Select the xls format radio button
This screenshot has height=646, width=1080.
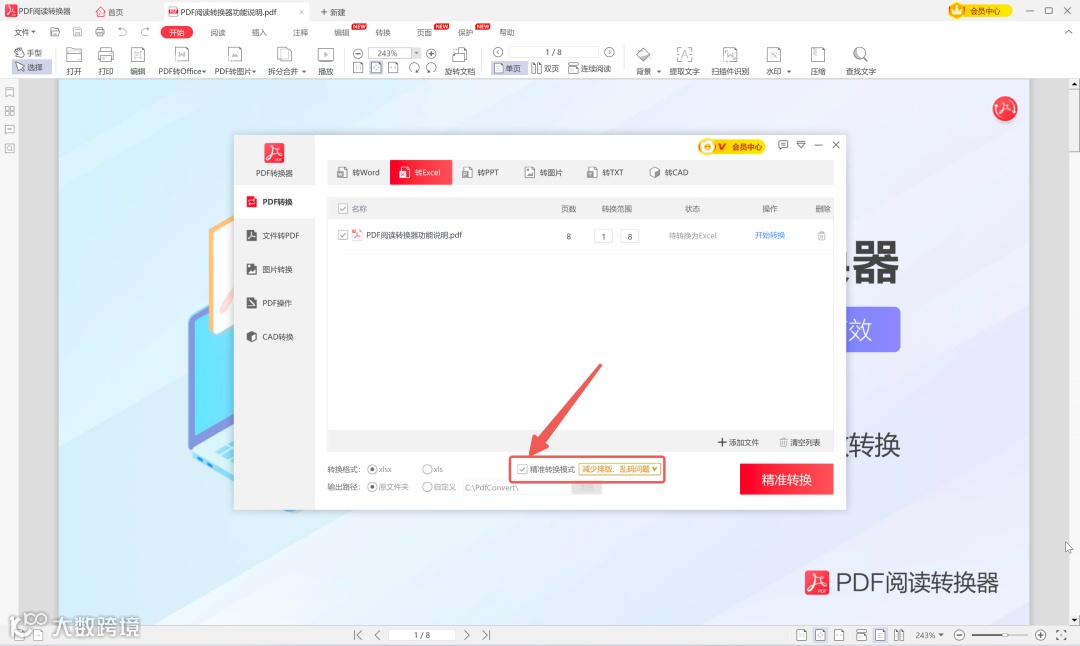point(427,469)
